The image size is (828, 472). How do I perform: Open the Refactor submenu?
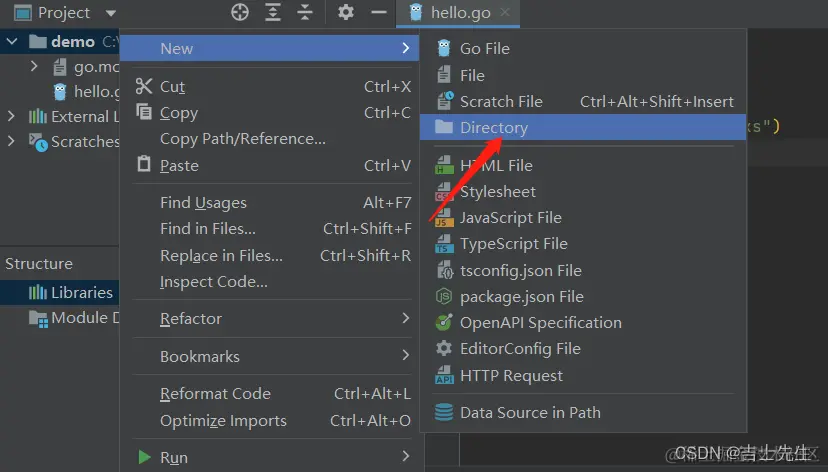pyautogui.click(x=269, y=319)
